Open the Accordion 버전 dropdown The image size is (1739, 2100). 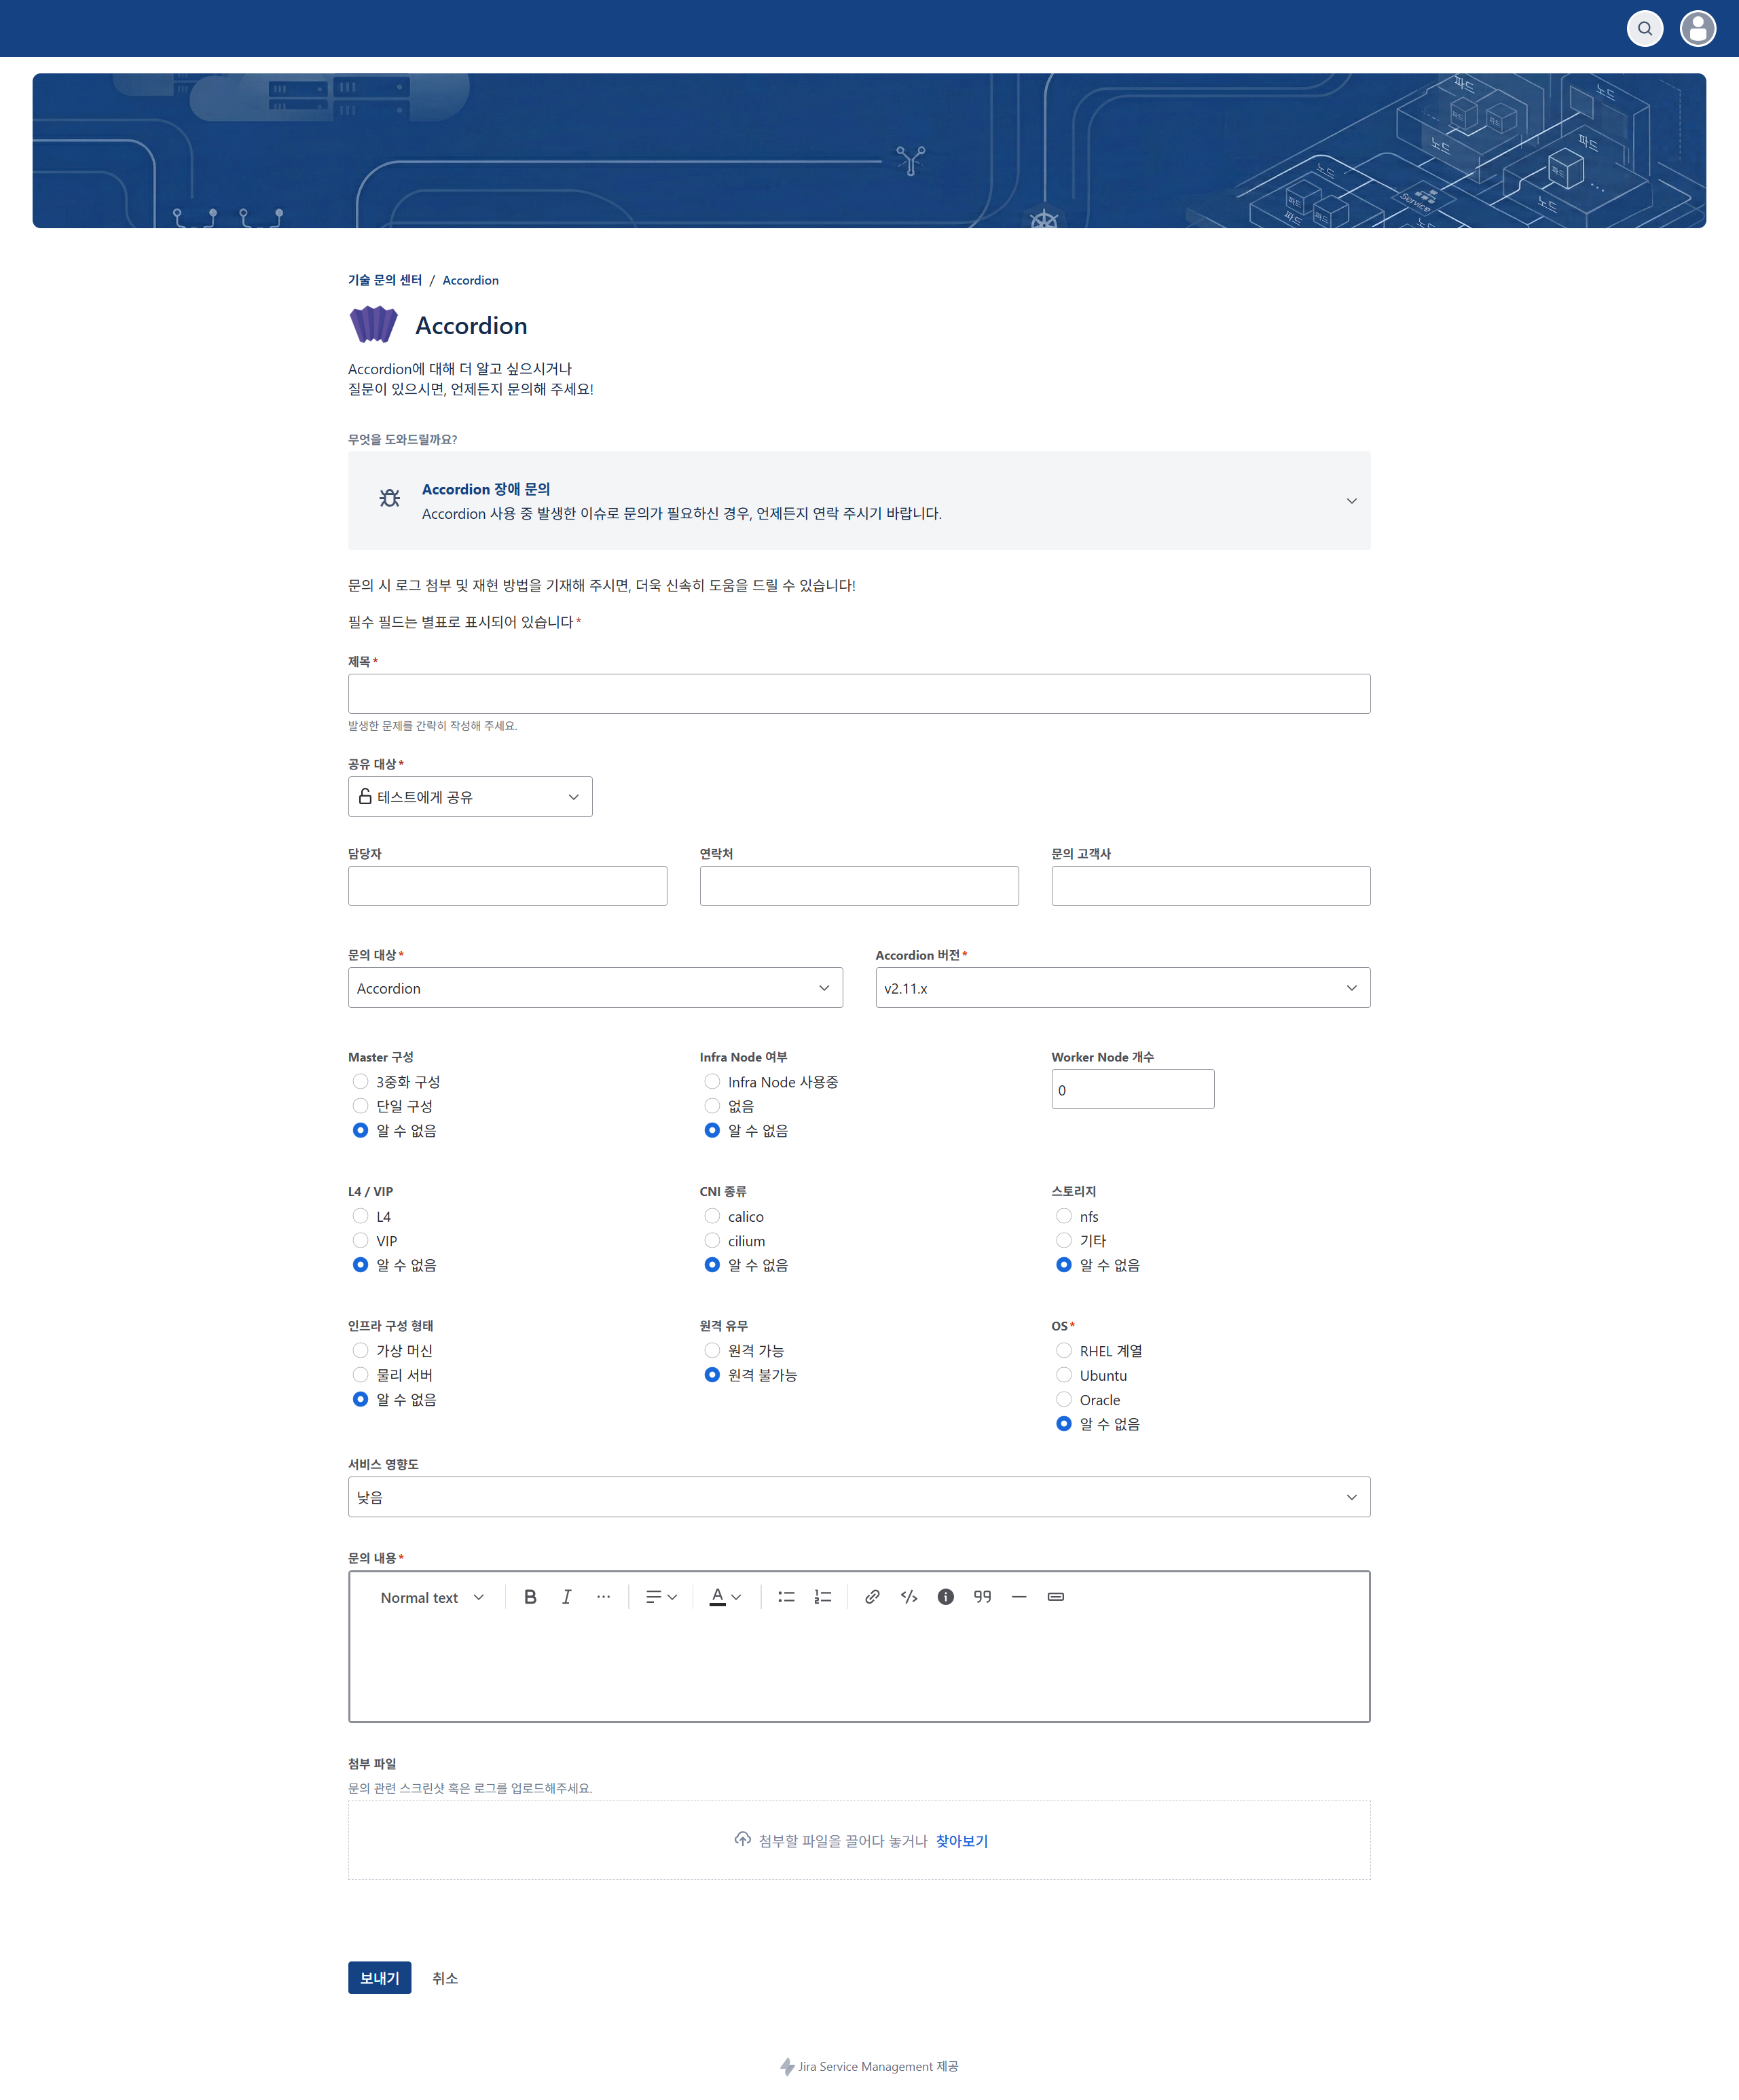pos(1123,988)
